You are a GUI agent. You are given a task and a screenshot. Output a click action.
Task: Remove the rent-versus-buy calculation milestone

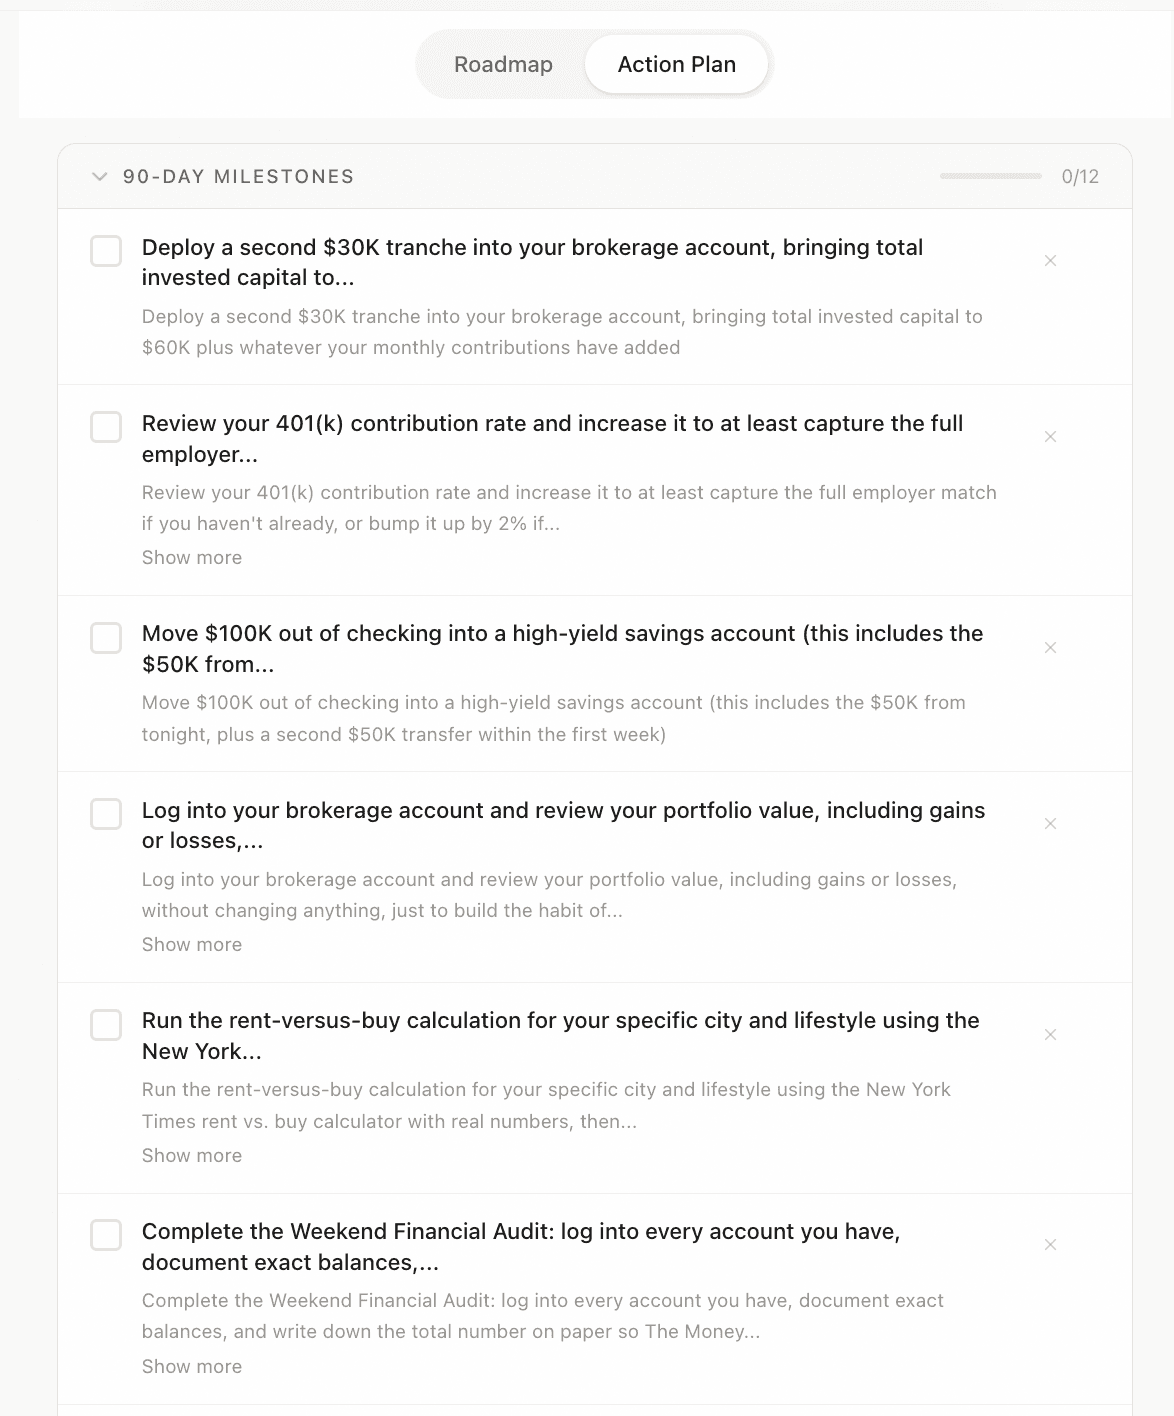(x=1050, y=1035)
